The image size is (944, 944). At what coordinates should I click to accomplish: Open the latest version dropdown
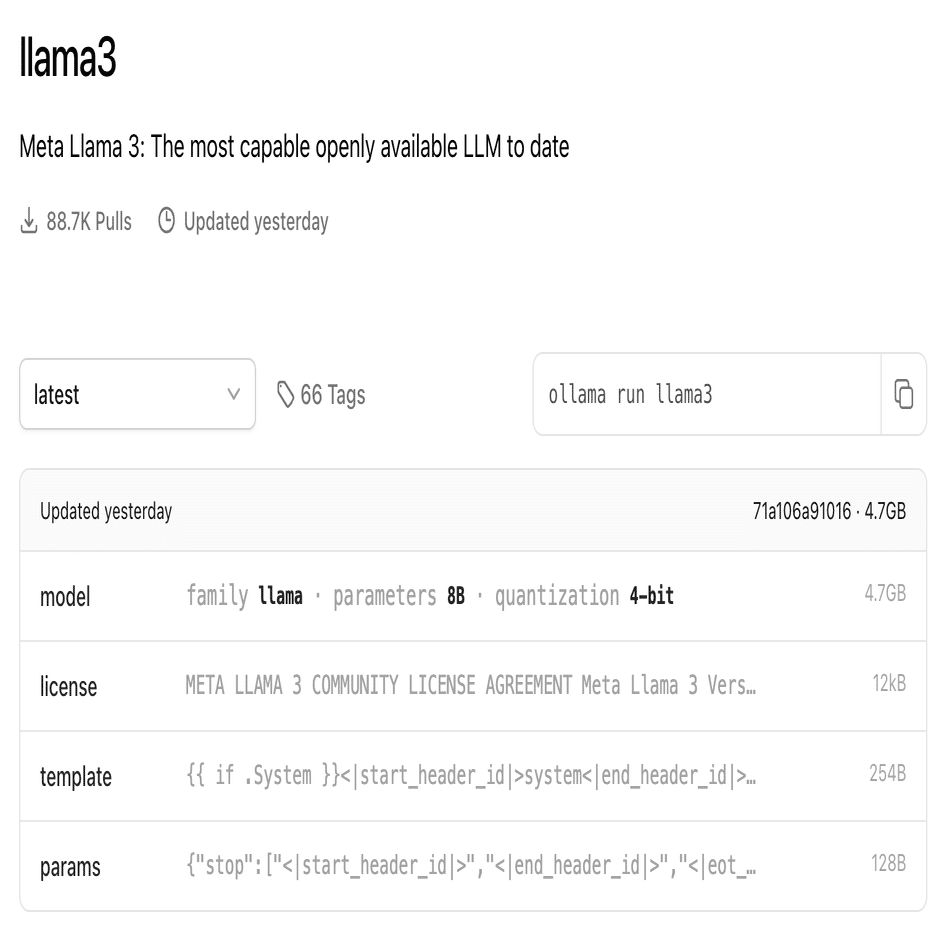(137, 395)
